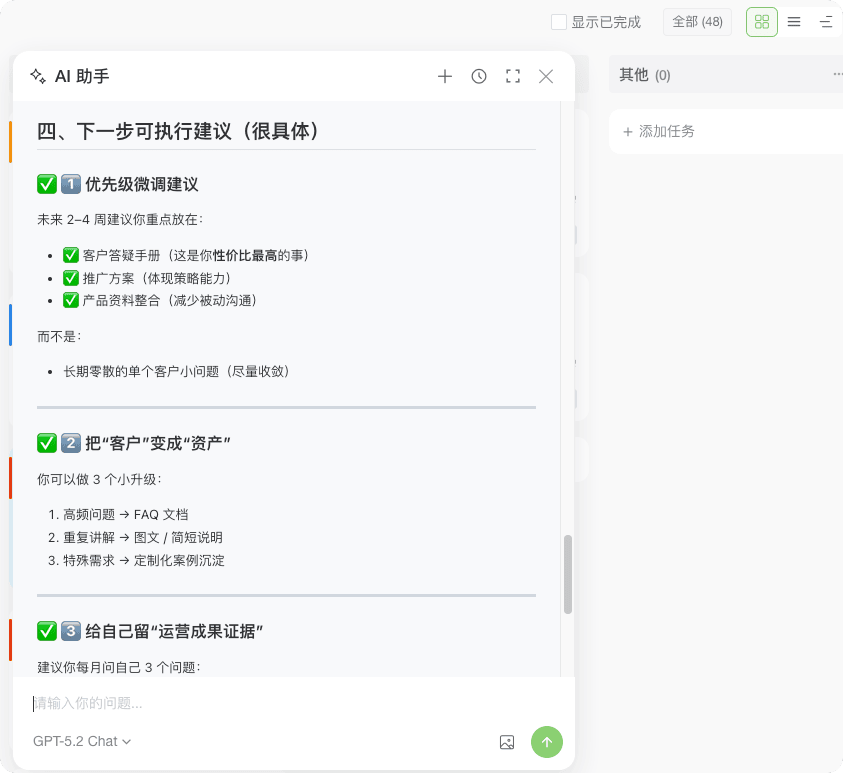Click the 给自己留"运营成果证据" heading
This screenshot has width=843, height=773.
click(150, 631)
